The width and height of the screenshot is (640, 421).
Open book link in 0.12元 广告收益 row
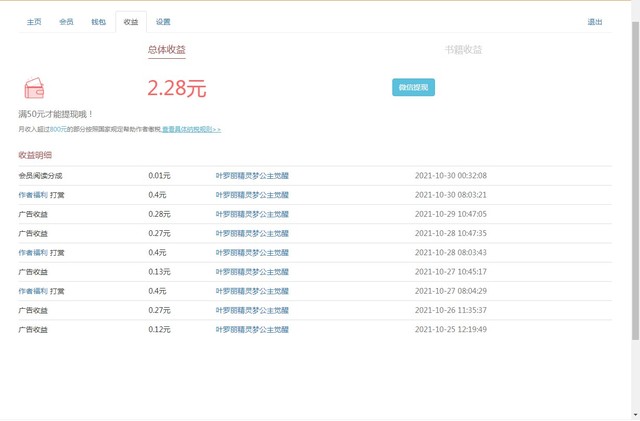[x=252, y=329]
